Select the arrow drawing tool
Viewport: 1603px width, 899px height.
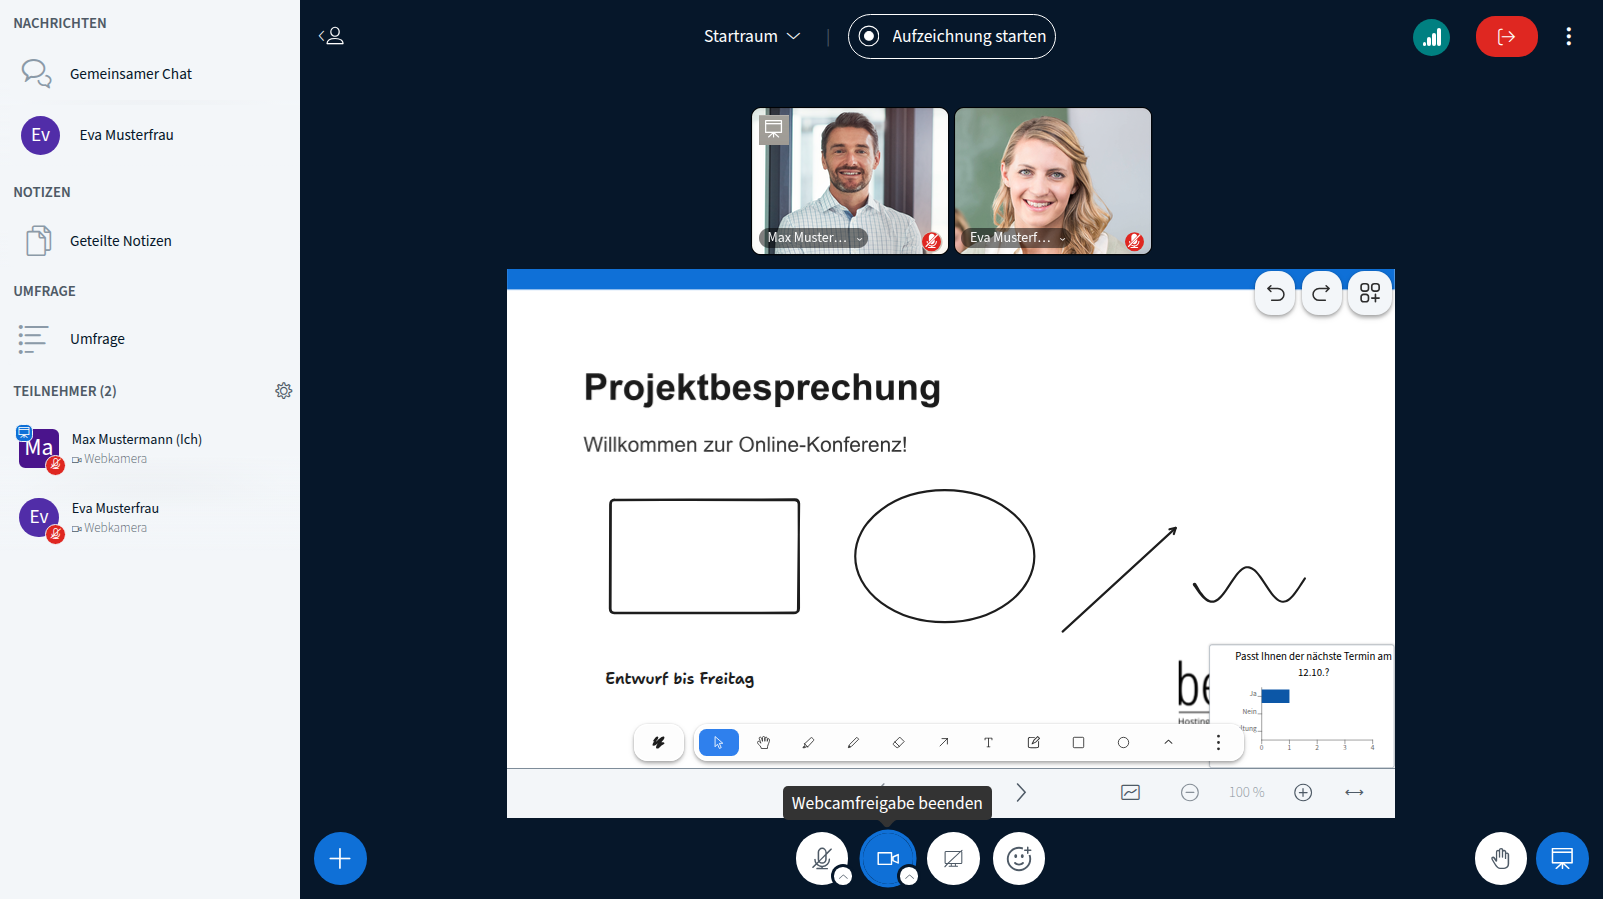(943, 743)
